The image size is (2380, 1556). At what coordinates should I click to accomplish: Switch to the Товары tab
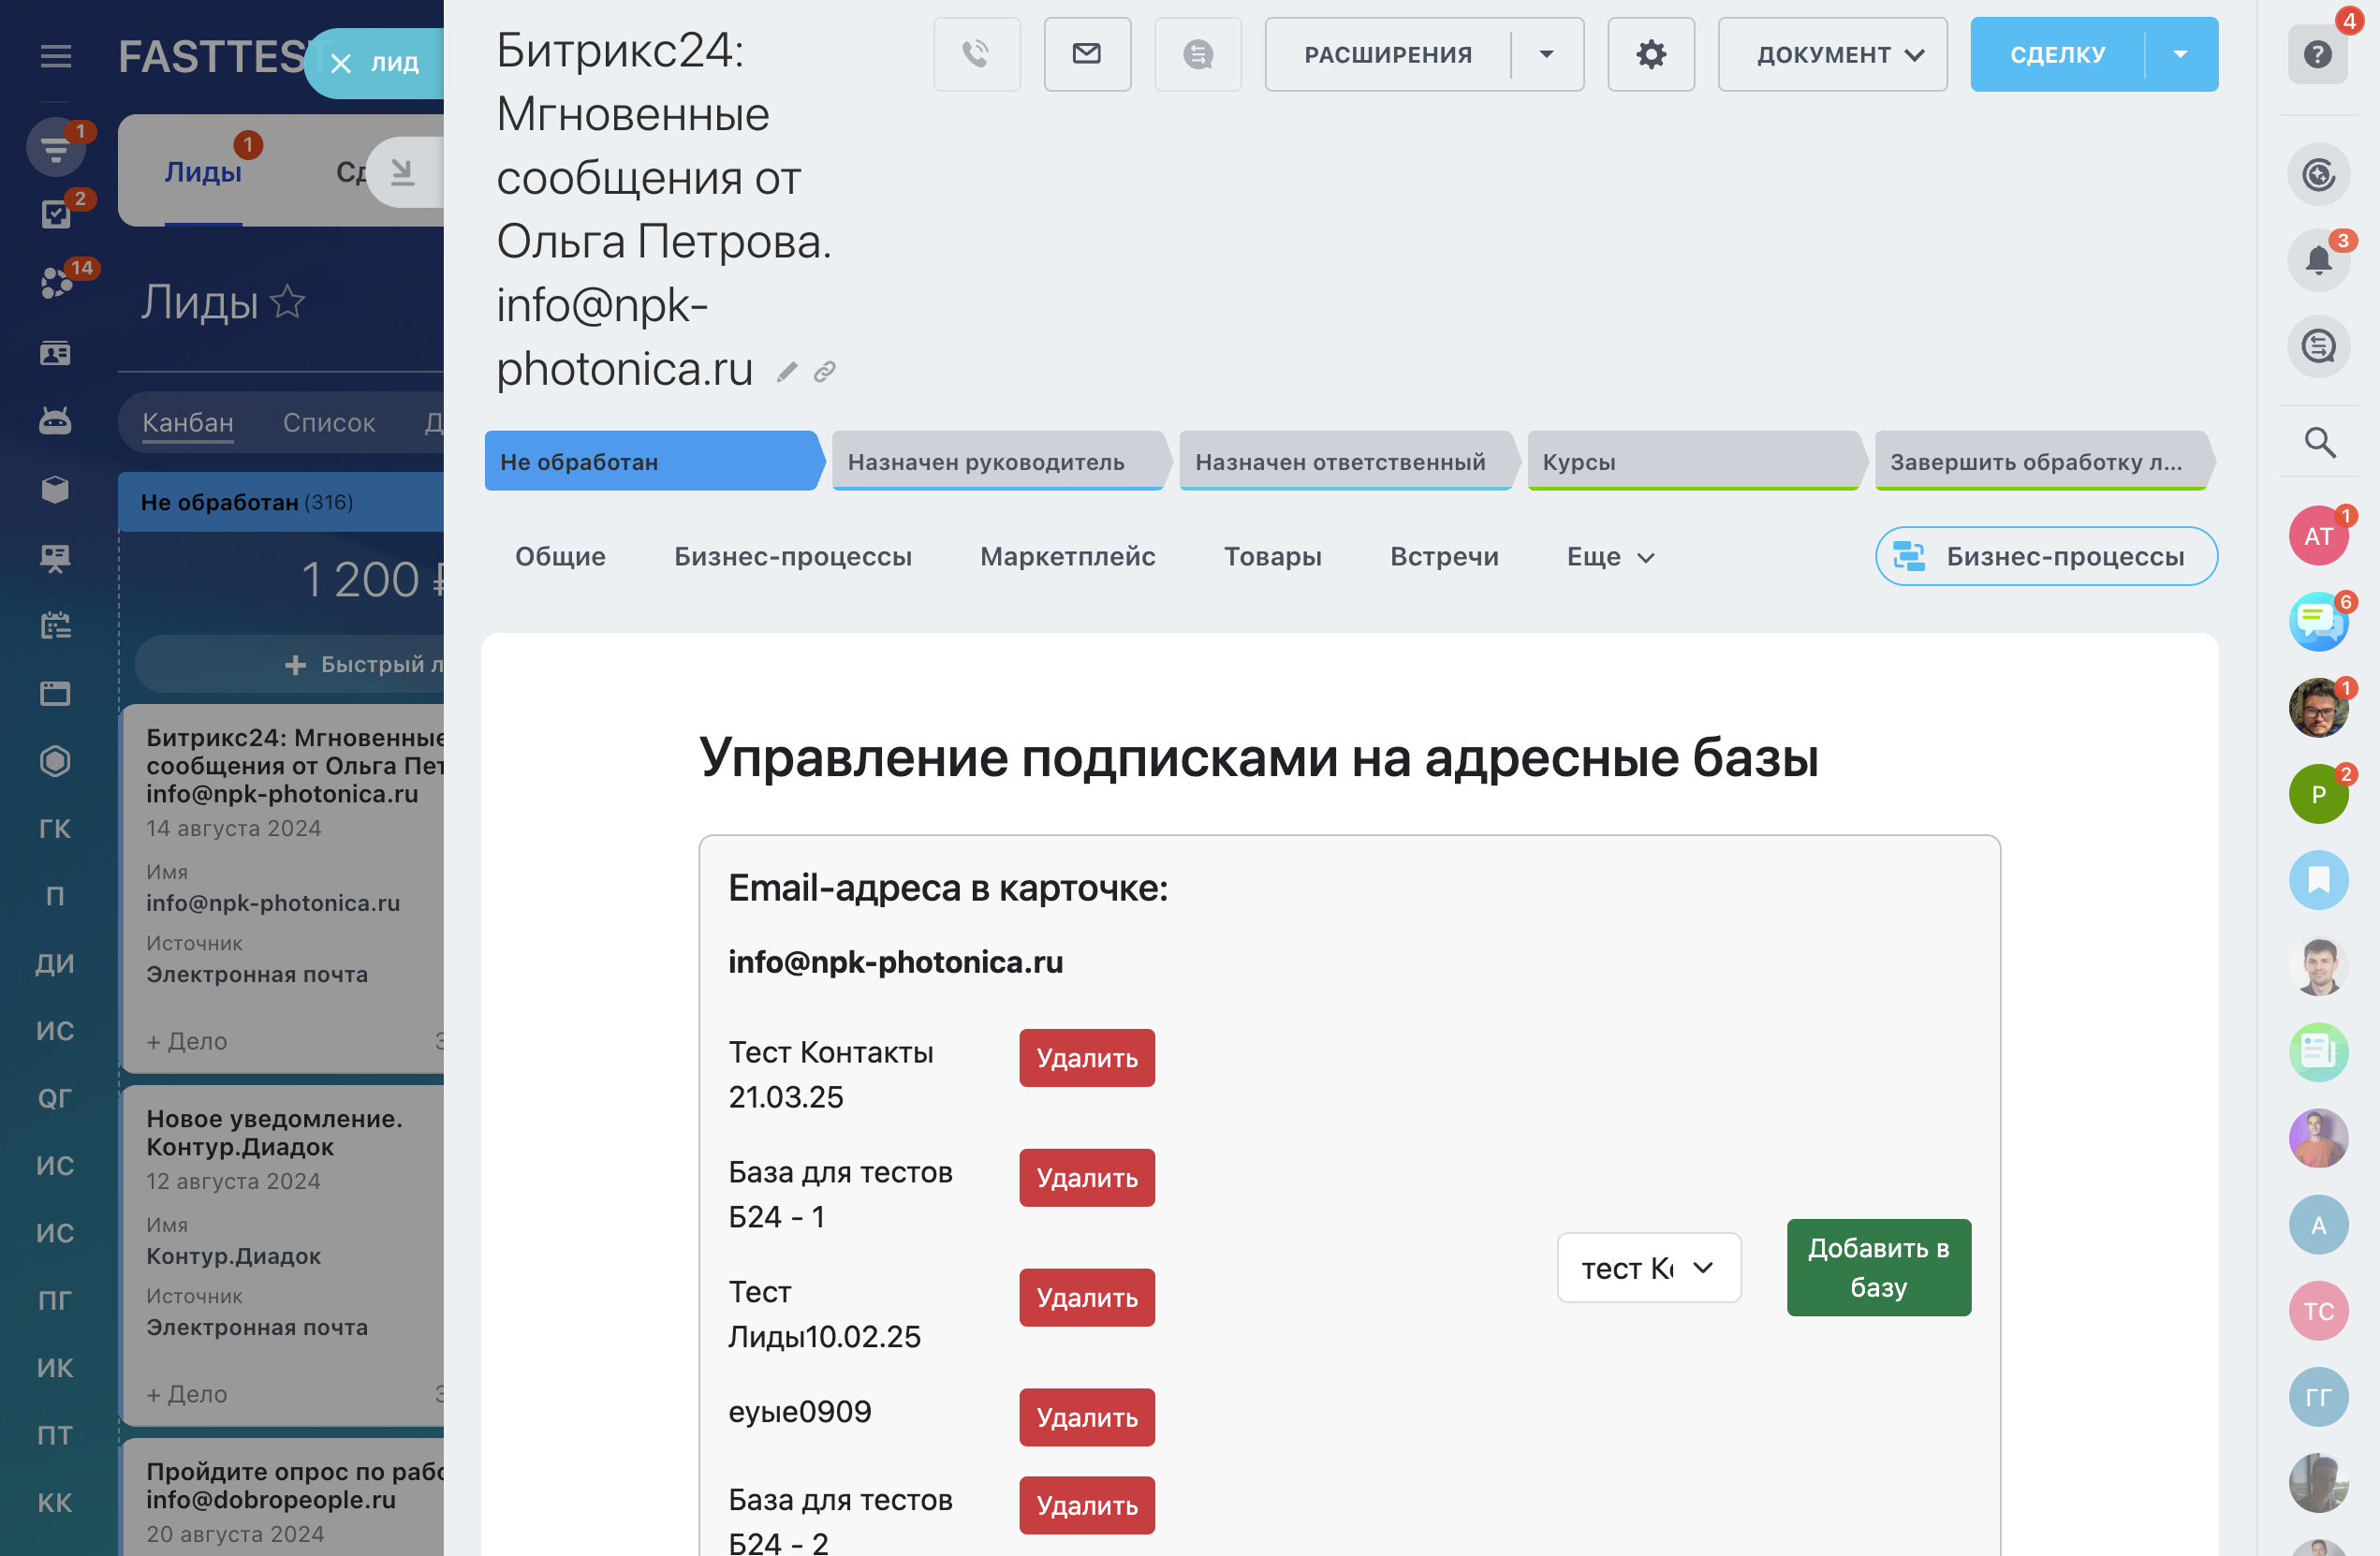click(x=1272, y=556)
